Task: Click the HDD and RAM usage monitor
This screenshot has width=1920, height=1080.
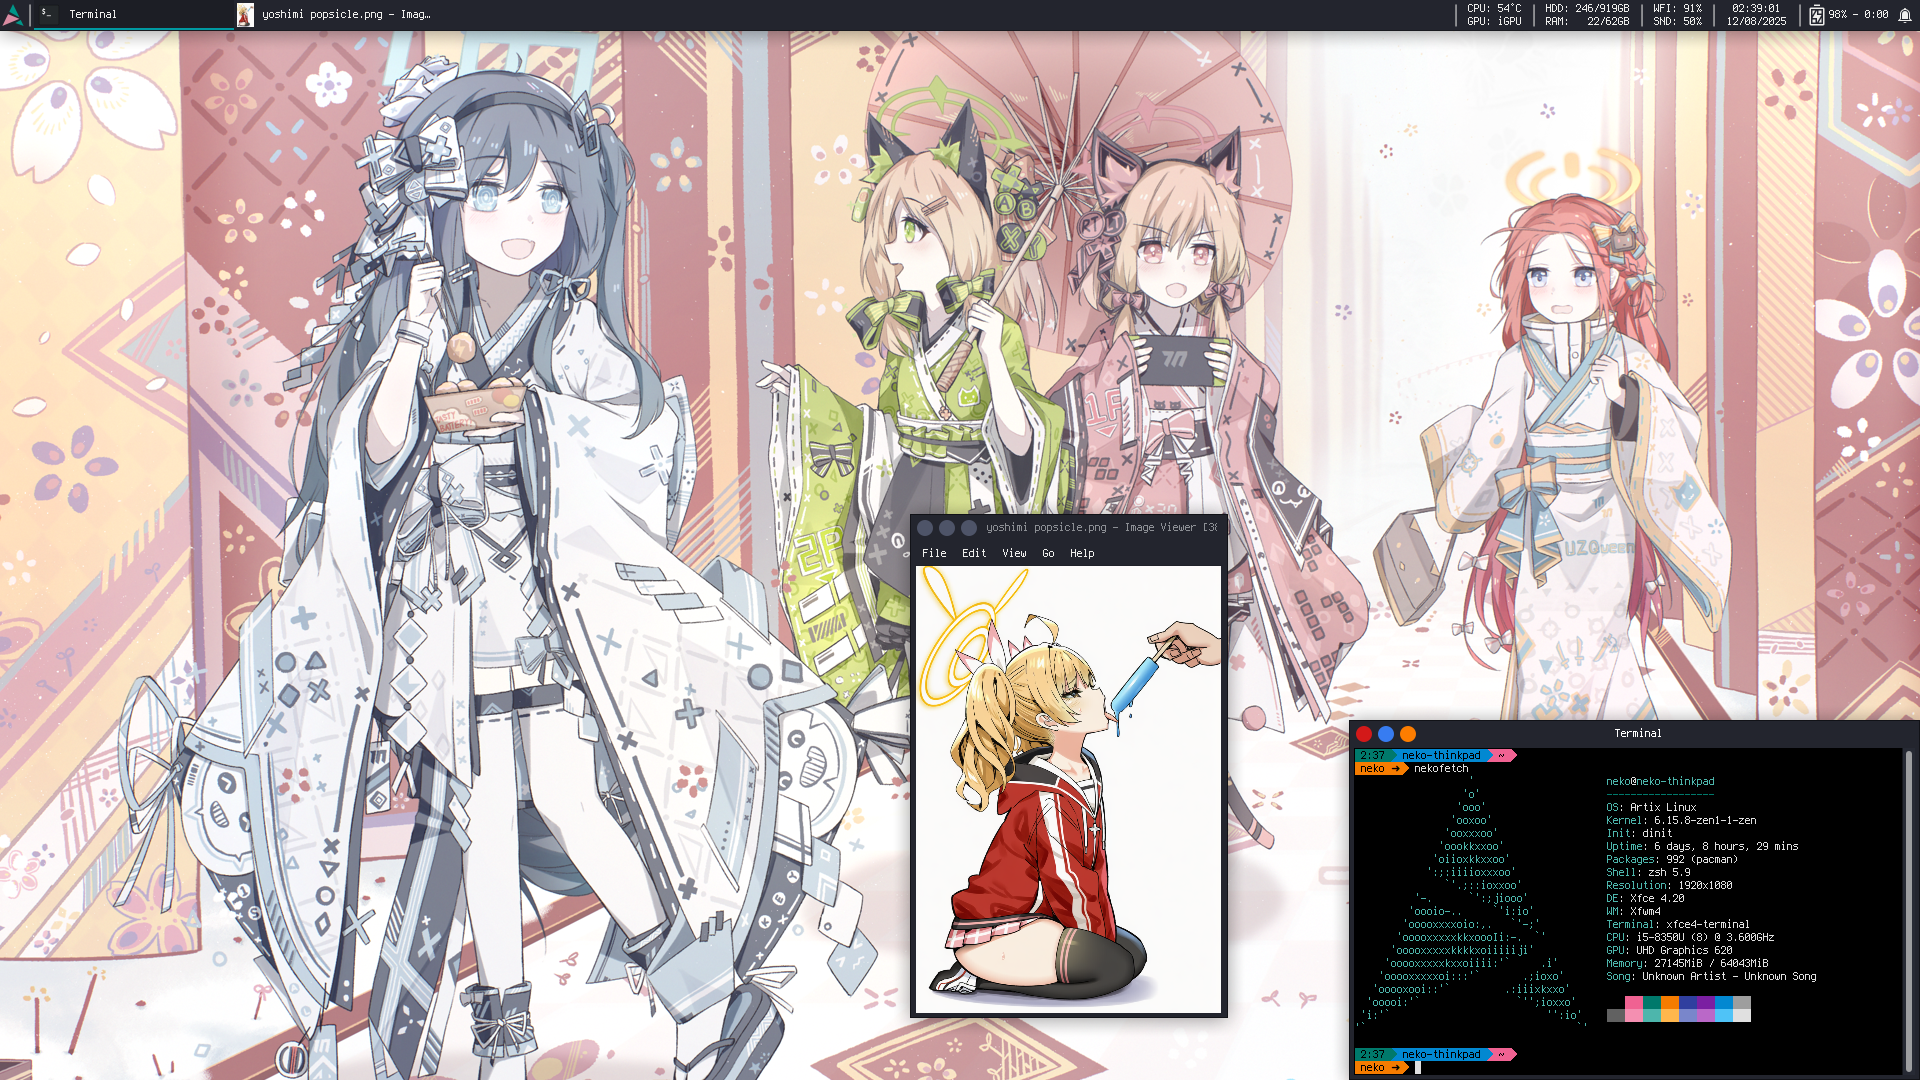Action: pyautogui.click(x=1586, y=14)
